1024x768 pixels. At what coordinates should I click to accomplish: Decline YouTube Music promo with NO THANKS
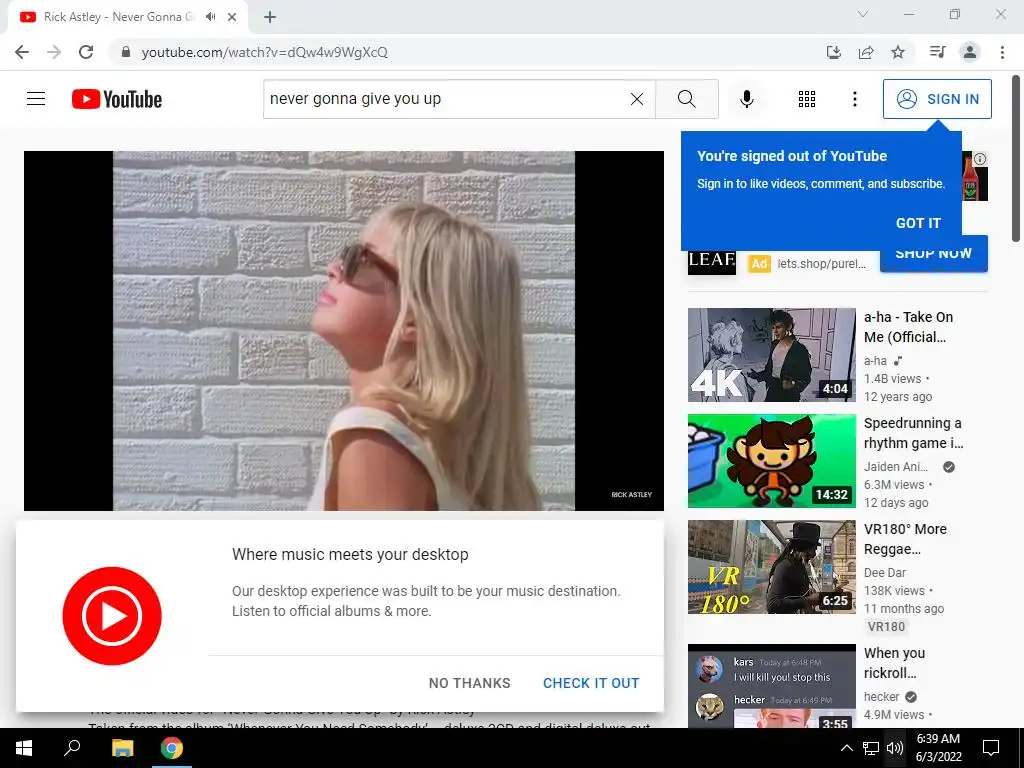coord(470,683)
